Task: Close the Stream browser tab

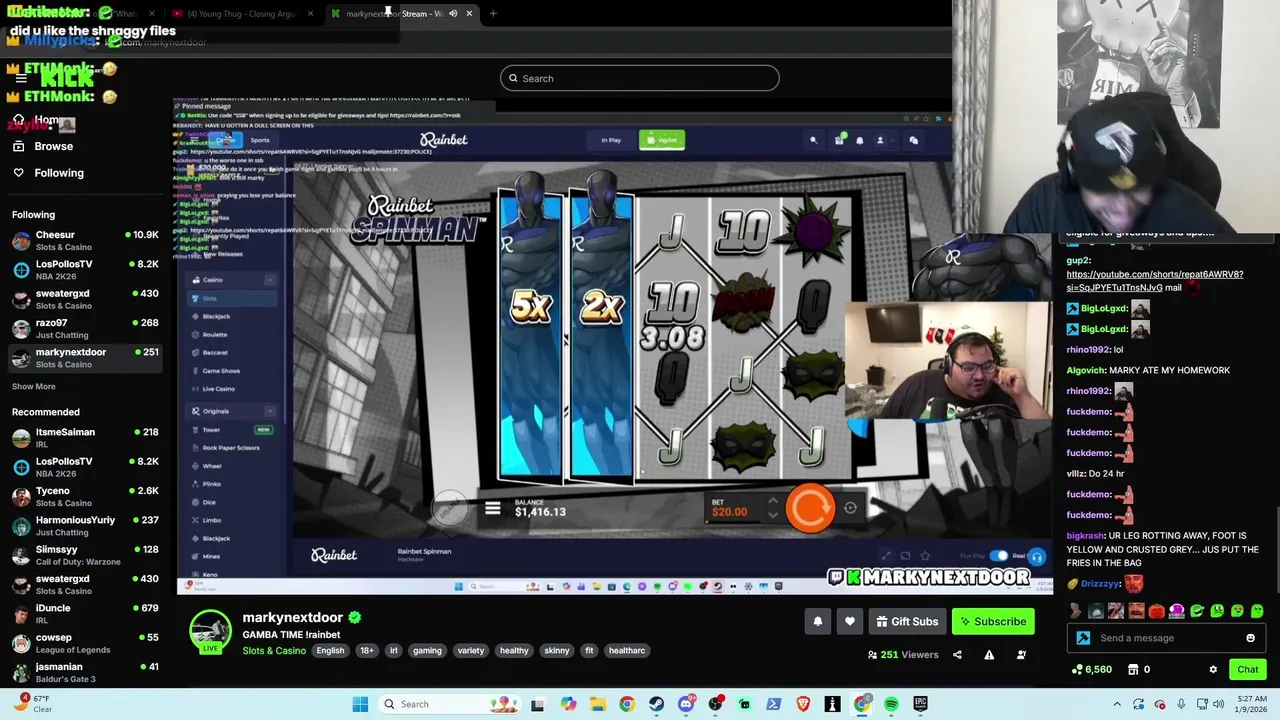Action: pos(469,14)
